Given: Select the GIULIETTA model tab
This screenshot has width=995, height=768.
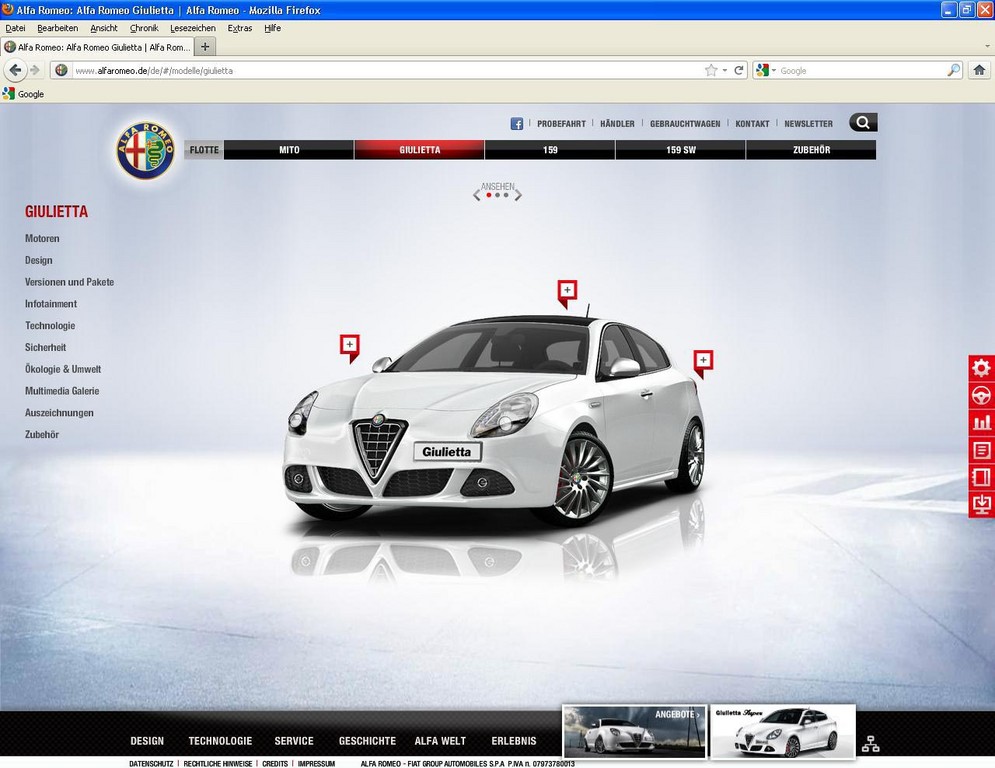Looking at the screenshot, I should (419, 150).
